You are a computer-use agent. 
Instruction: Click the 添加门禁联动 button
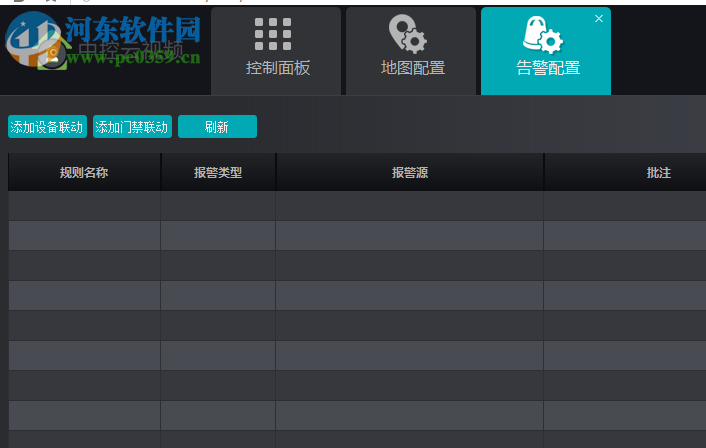pyautogui.click(x=132, y=127)
